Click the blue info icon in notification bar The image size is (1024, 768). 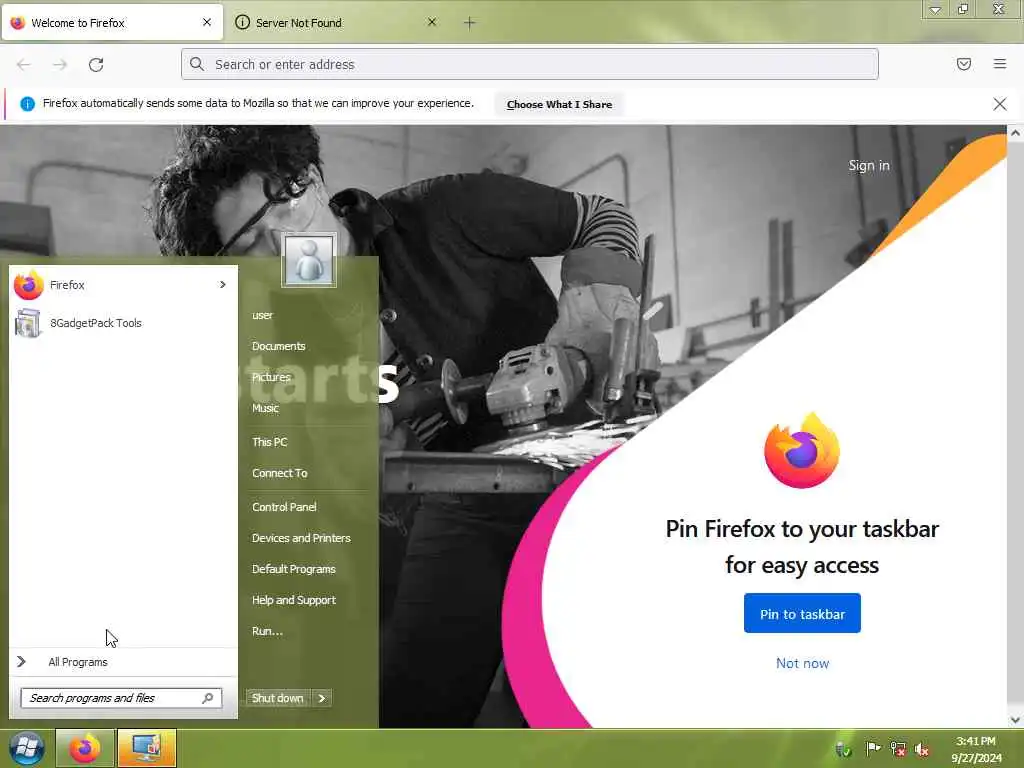(27, 104)
